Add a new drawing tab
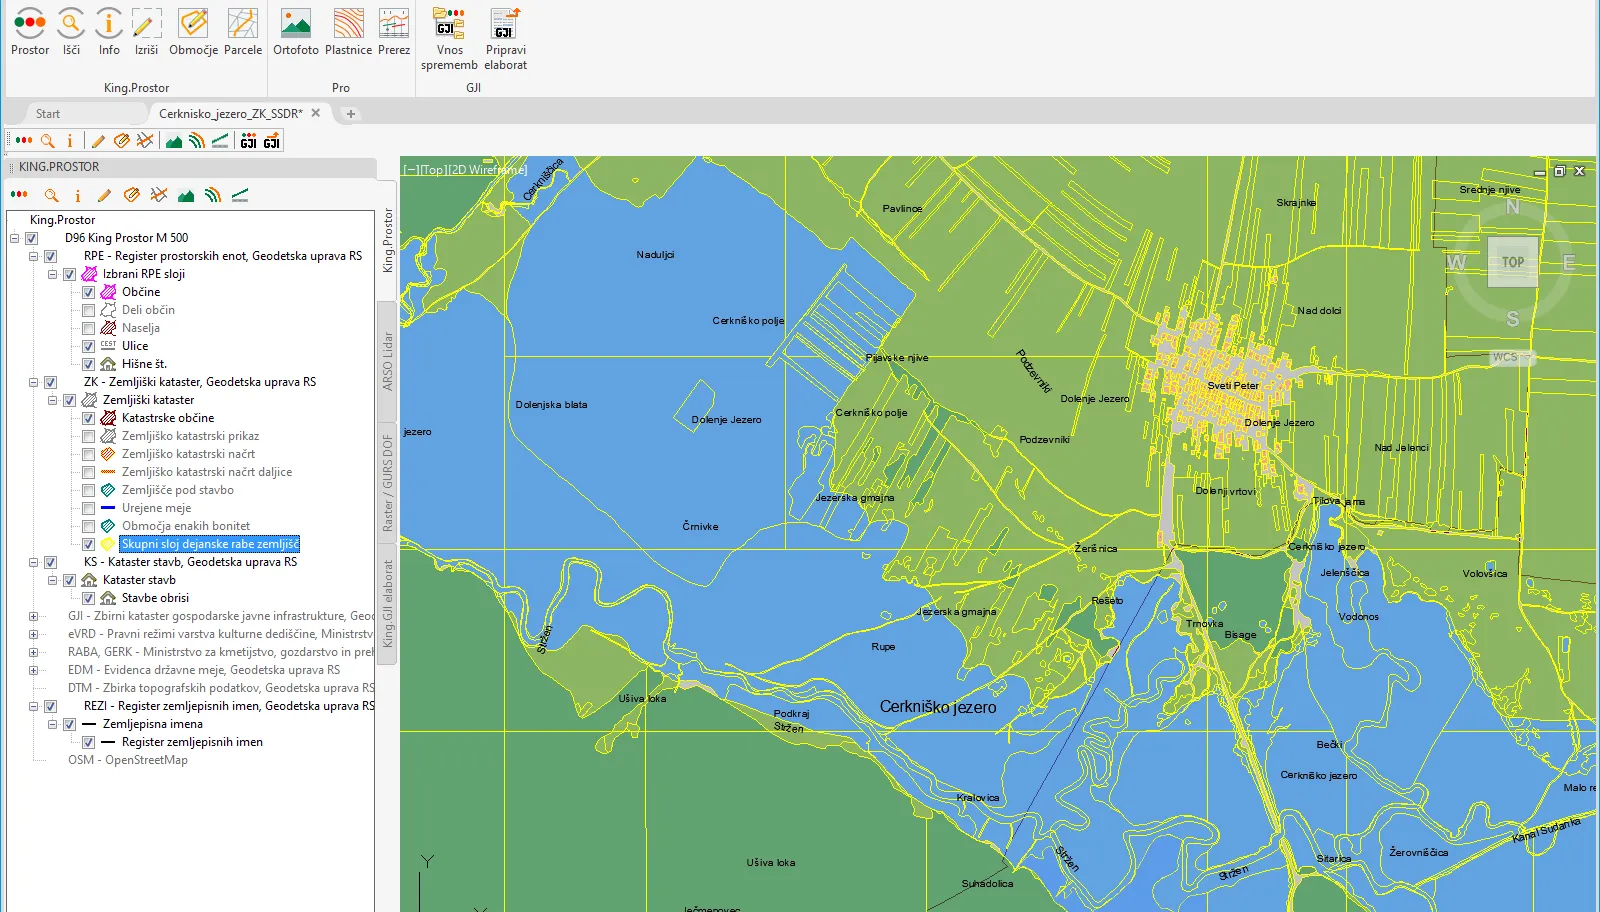This screenshot has height=912, width=1600. pos(351,114)
